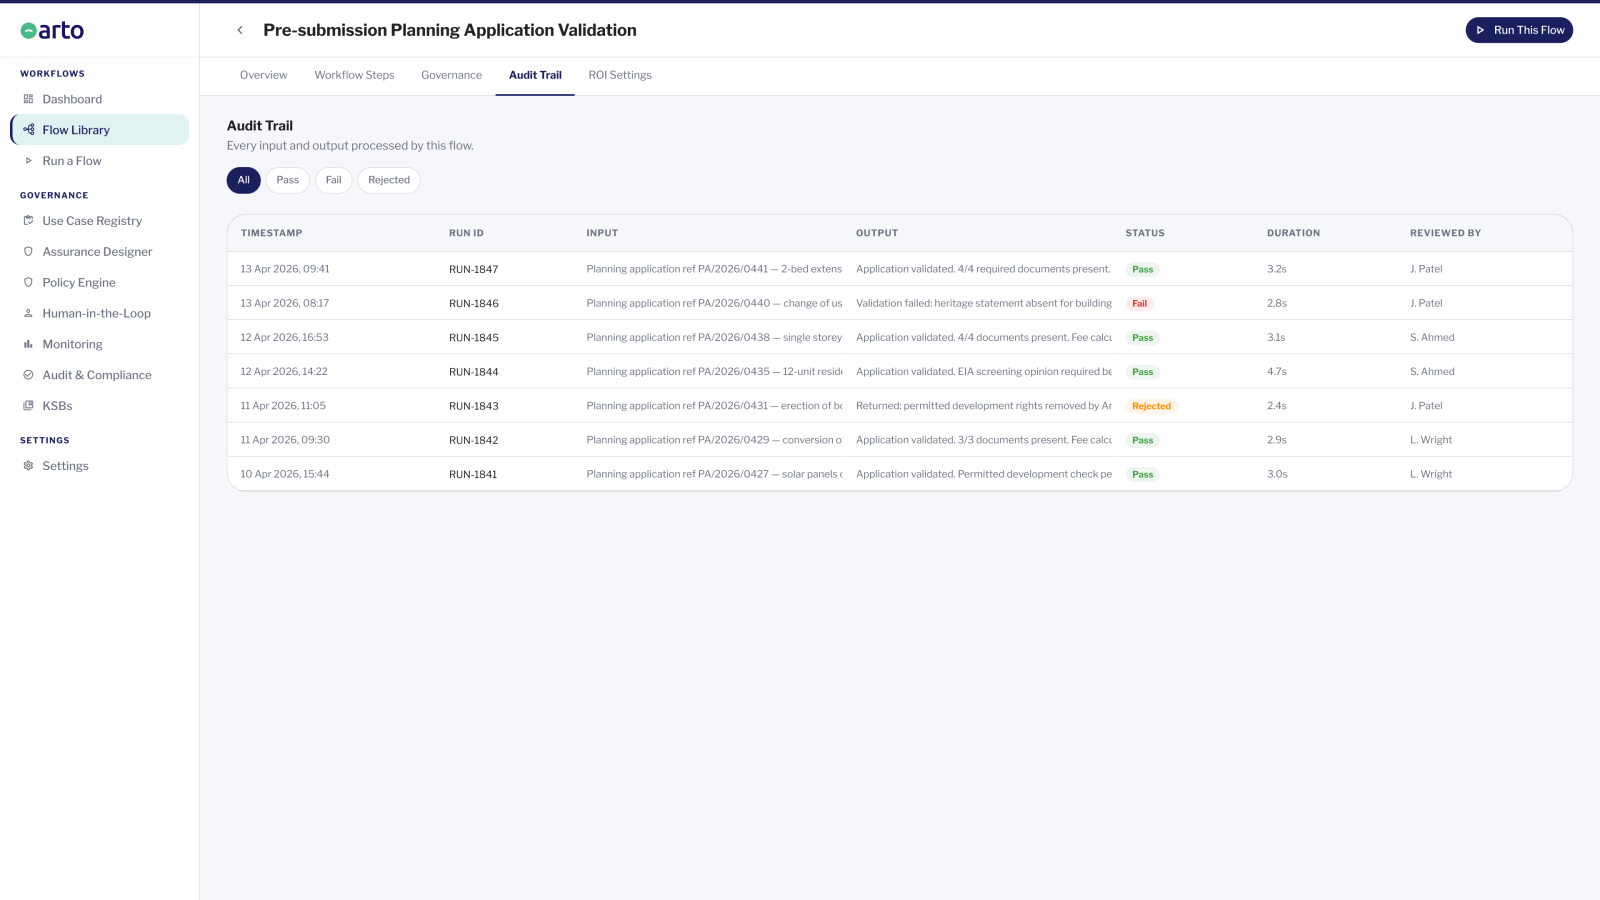Image resolution: width=1600 pixels, height=900 pixels.
Task: Click the RUN ID column header
Action: click(466, 233)
